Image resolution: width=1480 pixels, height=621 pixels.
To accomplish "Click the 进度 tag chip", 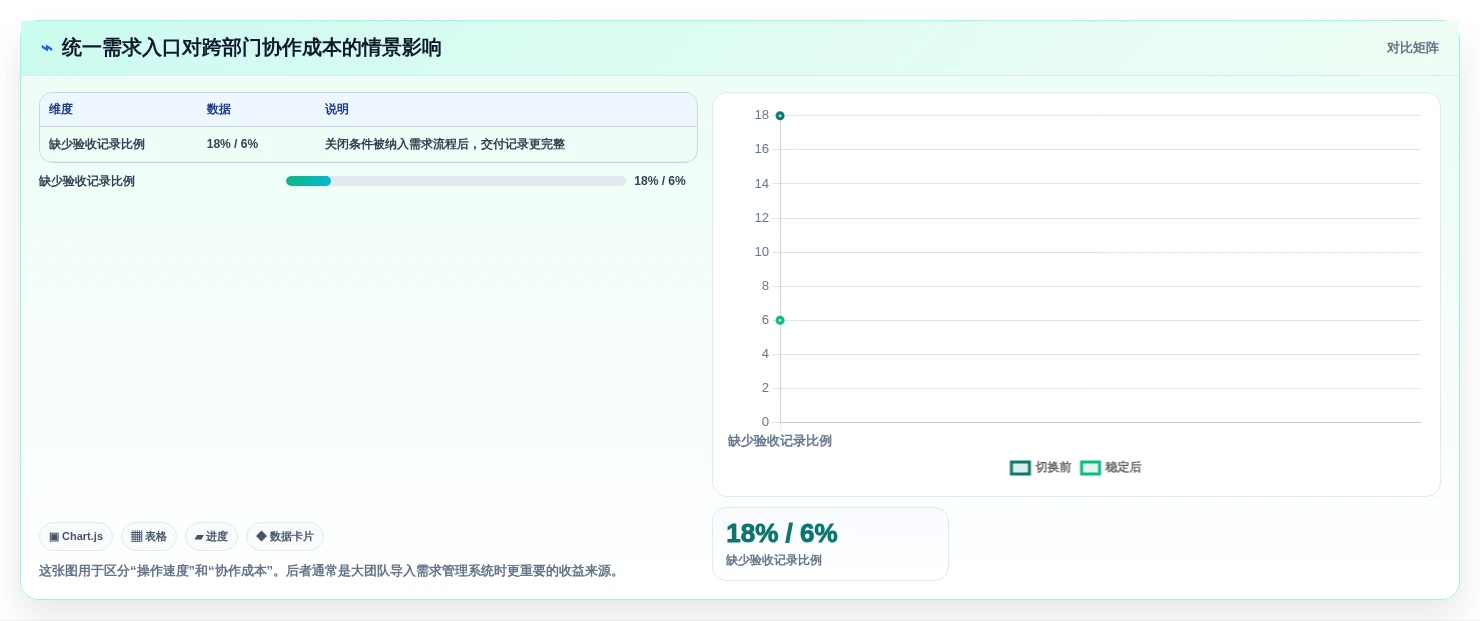I will pyautogui.click(x=211, y=537).
